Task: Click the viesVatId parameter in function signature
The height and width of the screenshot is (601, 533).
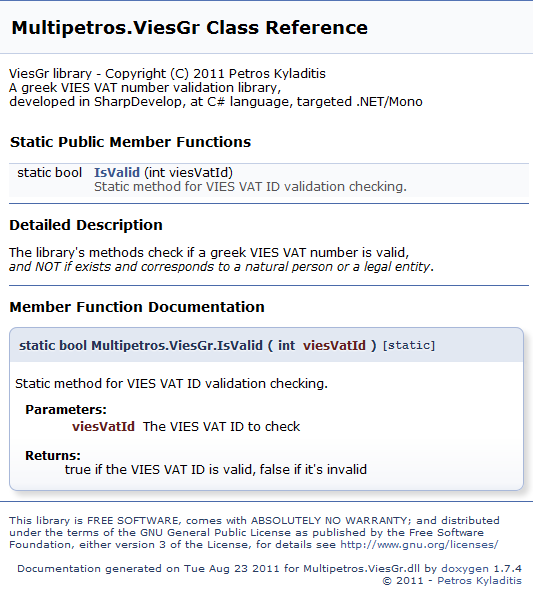Action: point(334,345)
